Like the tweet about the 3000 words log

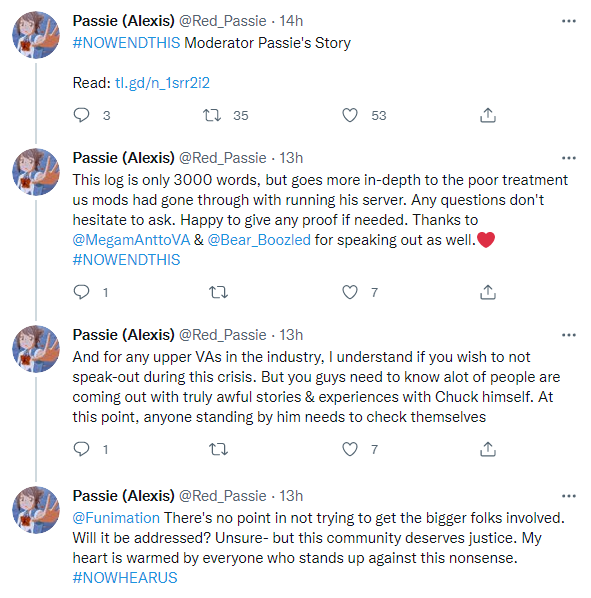click(350, 292)
